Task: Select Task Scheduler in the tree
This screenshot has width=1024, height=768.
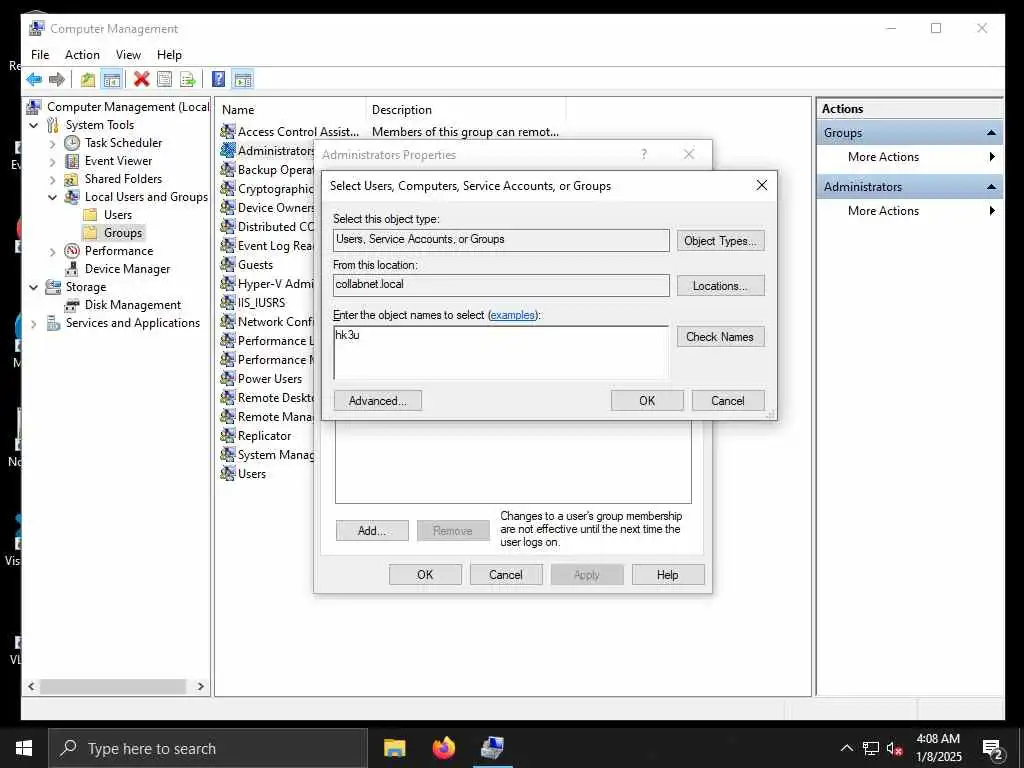Action: click(123, 142)
